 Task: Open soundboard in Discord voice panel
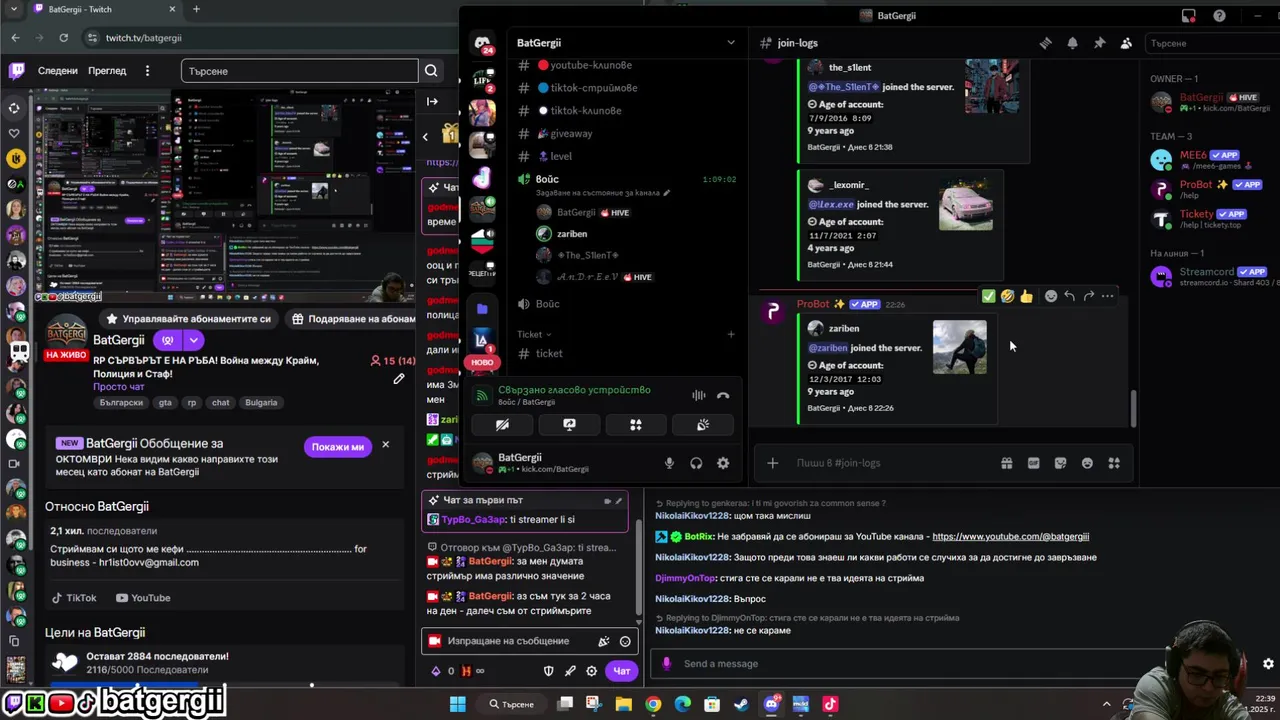click(703, 425)
